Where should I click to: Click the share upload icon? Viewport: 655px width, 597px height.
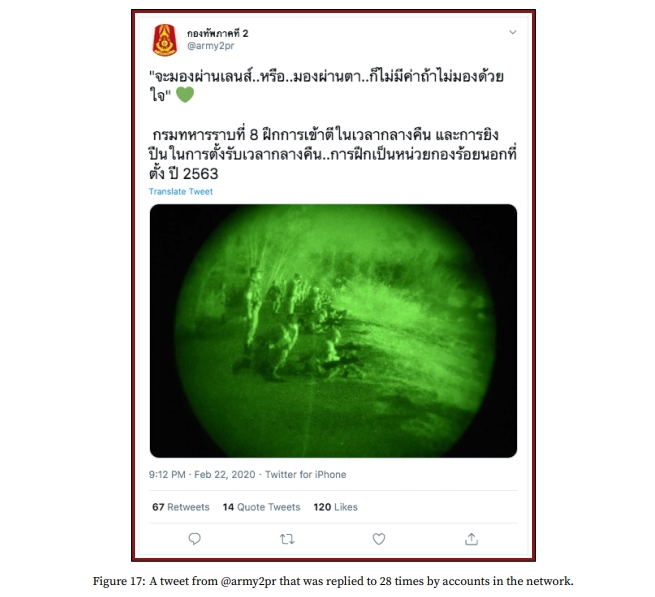pyautogui.click(x=471, y=539)
